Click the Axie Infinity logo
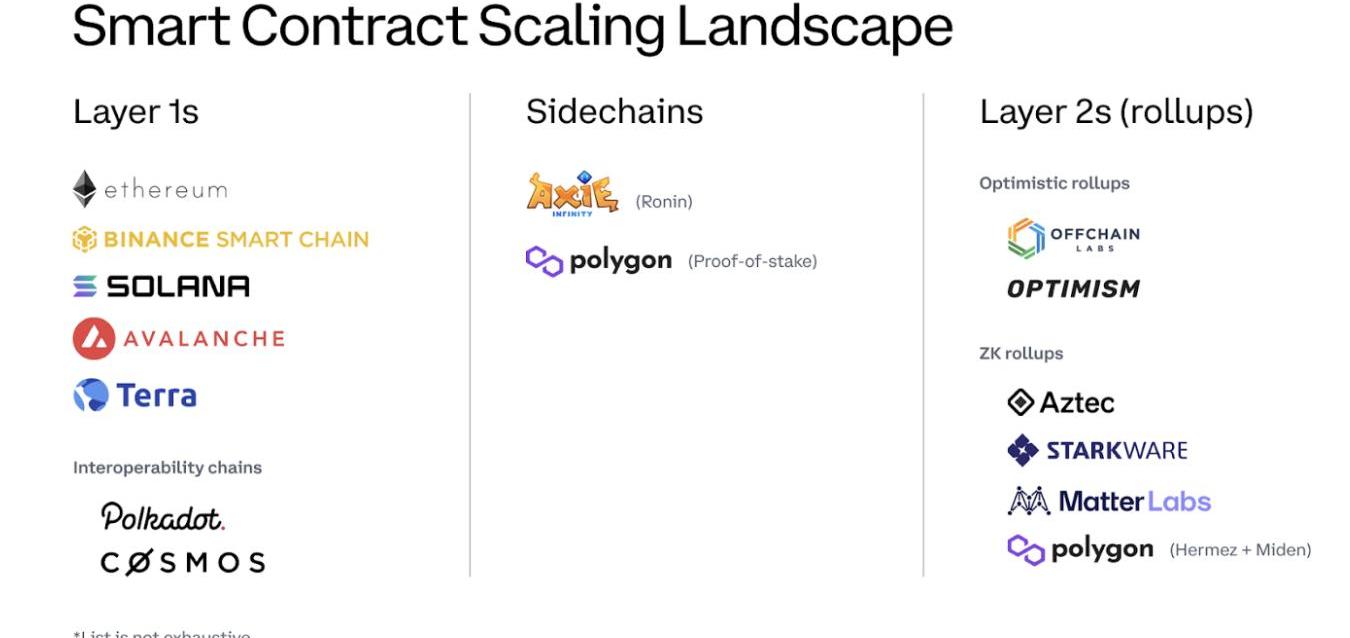Viewport: 1350px width, 638px height. point(572,194)
